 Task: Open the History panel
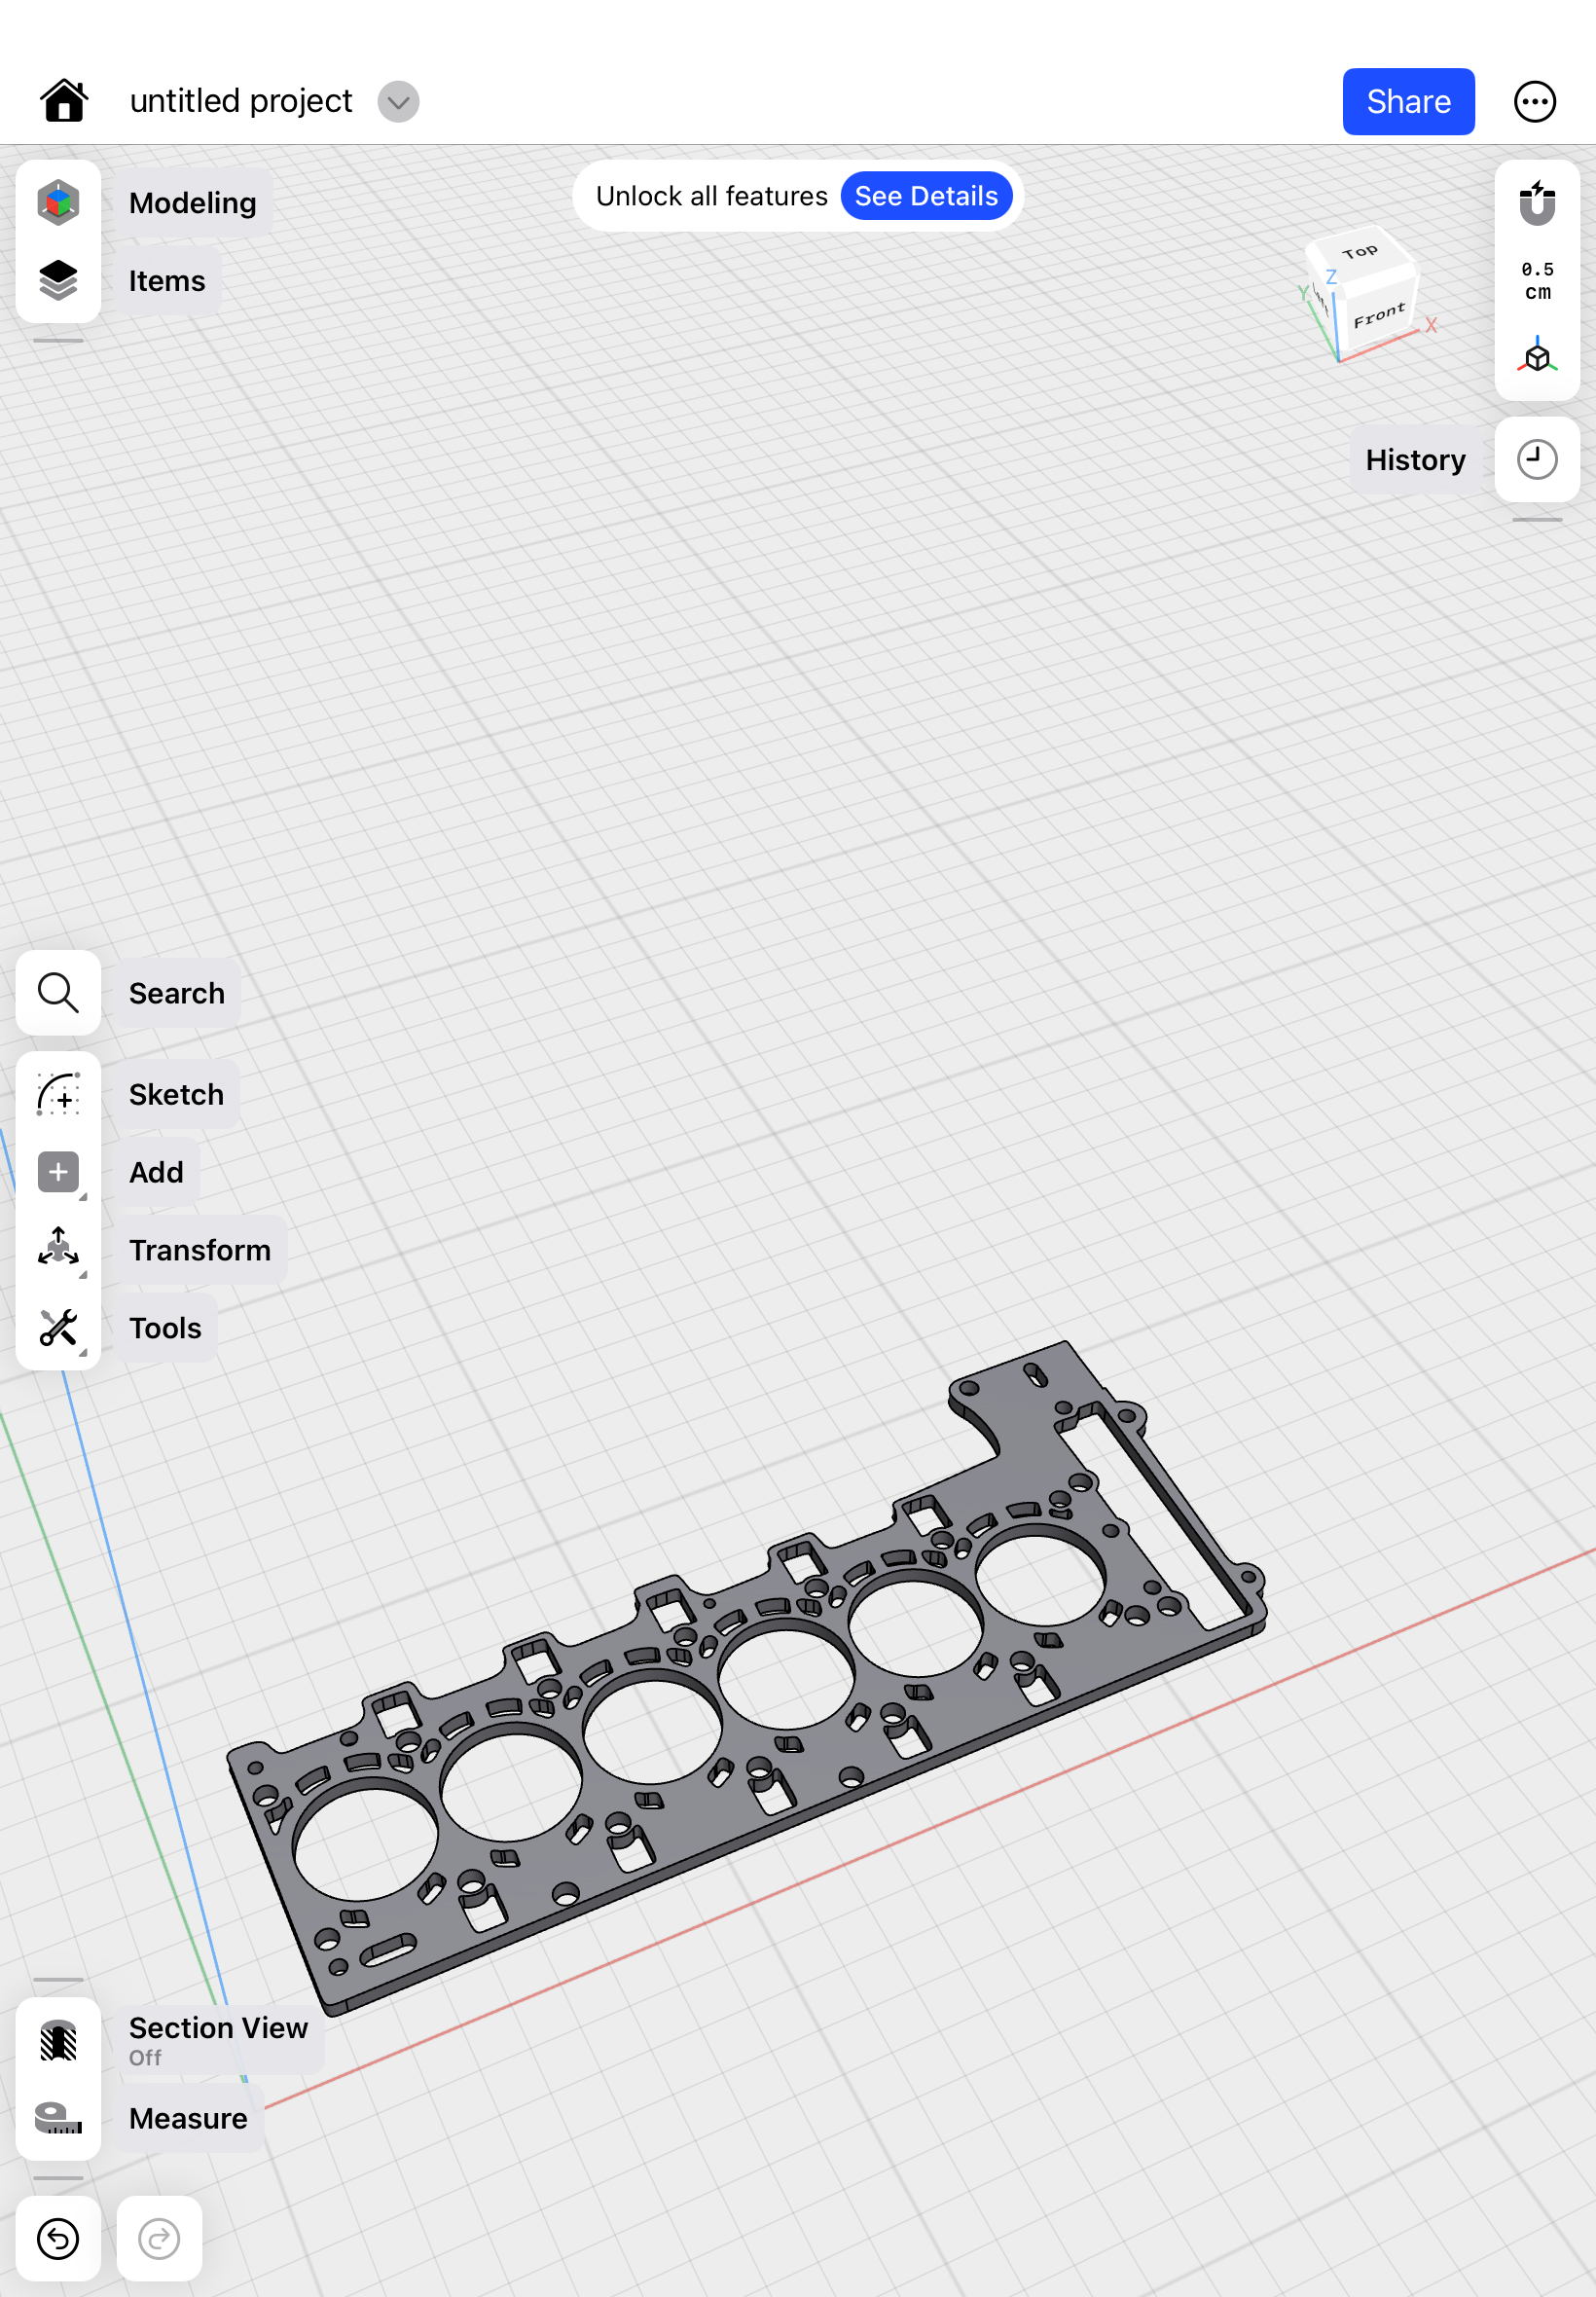[1536, 459]
